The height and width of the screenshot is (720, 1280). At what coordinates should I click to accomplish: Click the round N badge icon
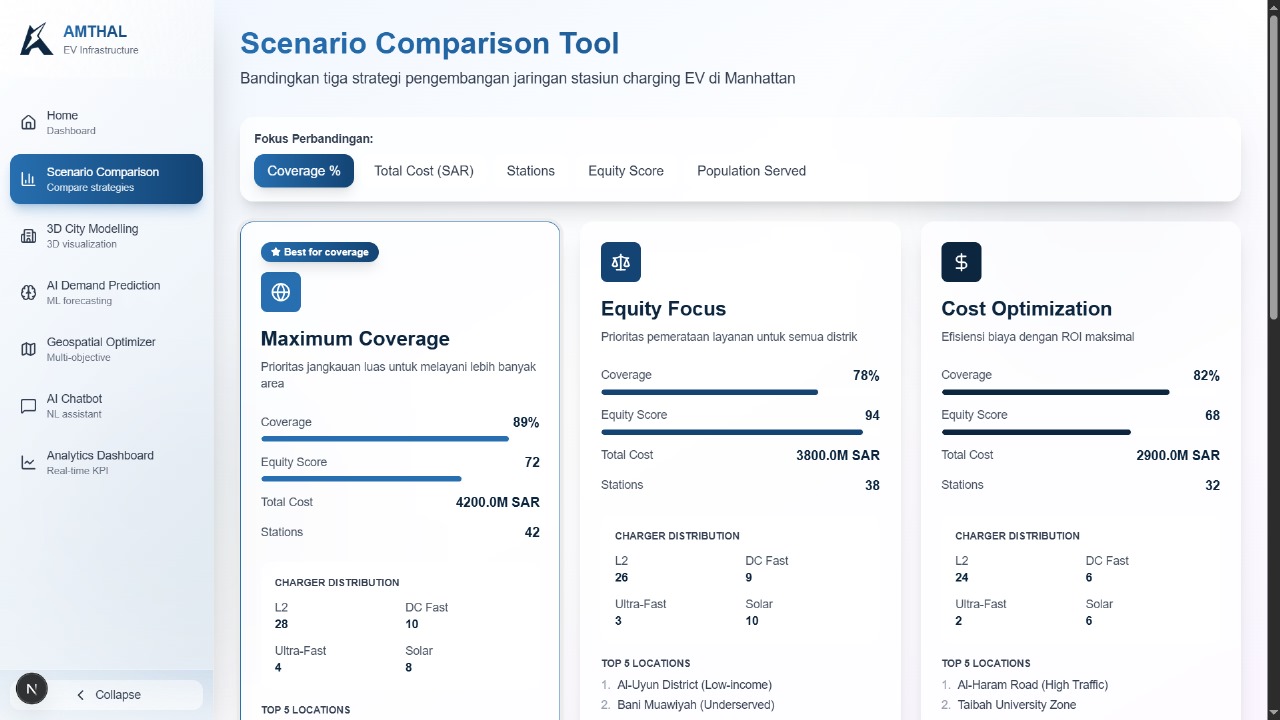(32, 689)
